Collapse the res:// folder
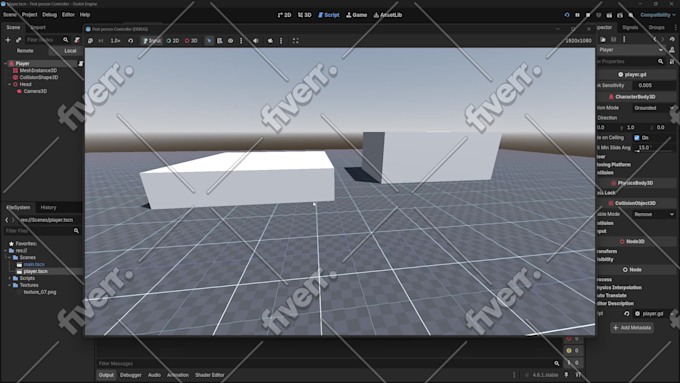The width and height of the screenshot is (680, 383). pyautogui.click(x=5, y=251)
